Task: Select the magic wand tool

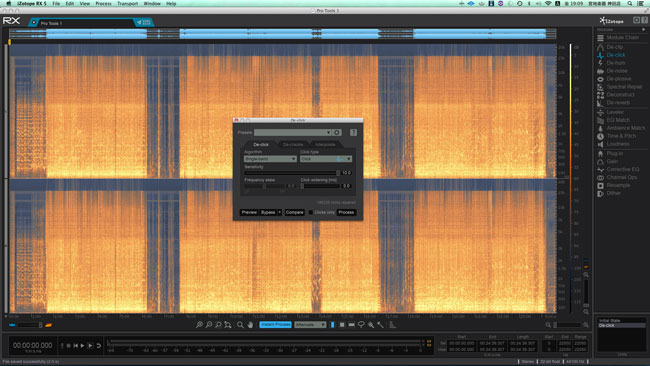Action: tap(380, 325)
